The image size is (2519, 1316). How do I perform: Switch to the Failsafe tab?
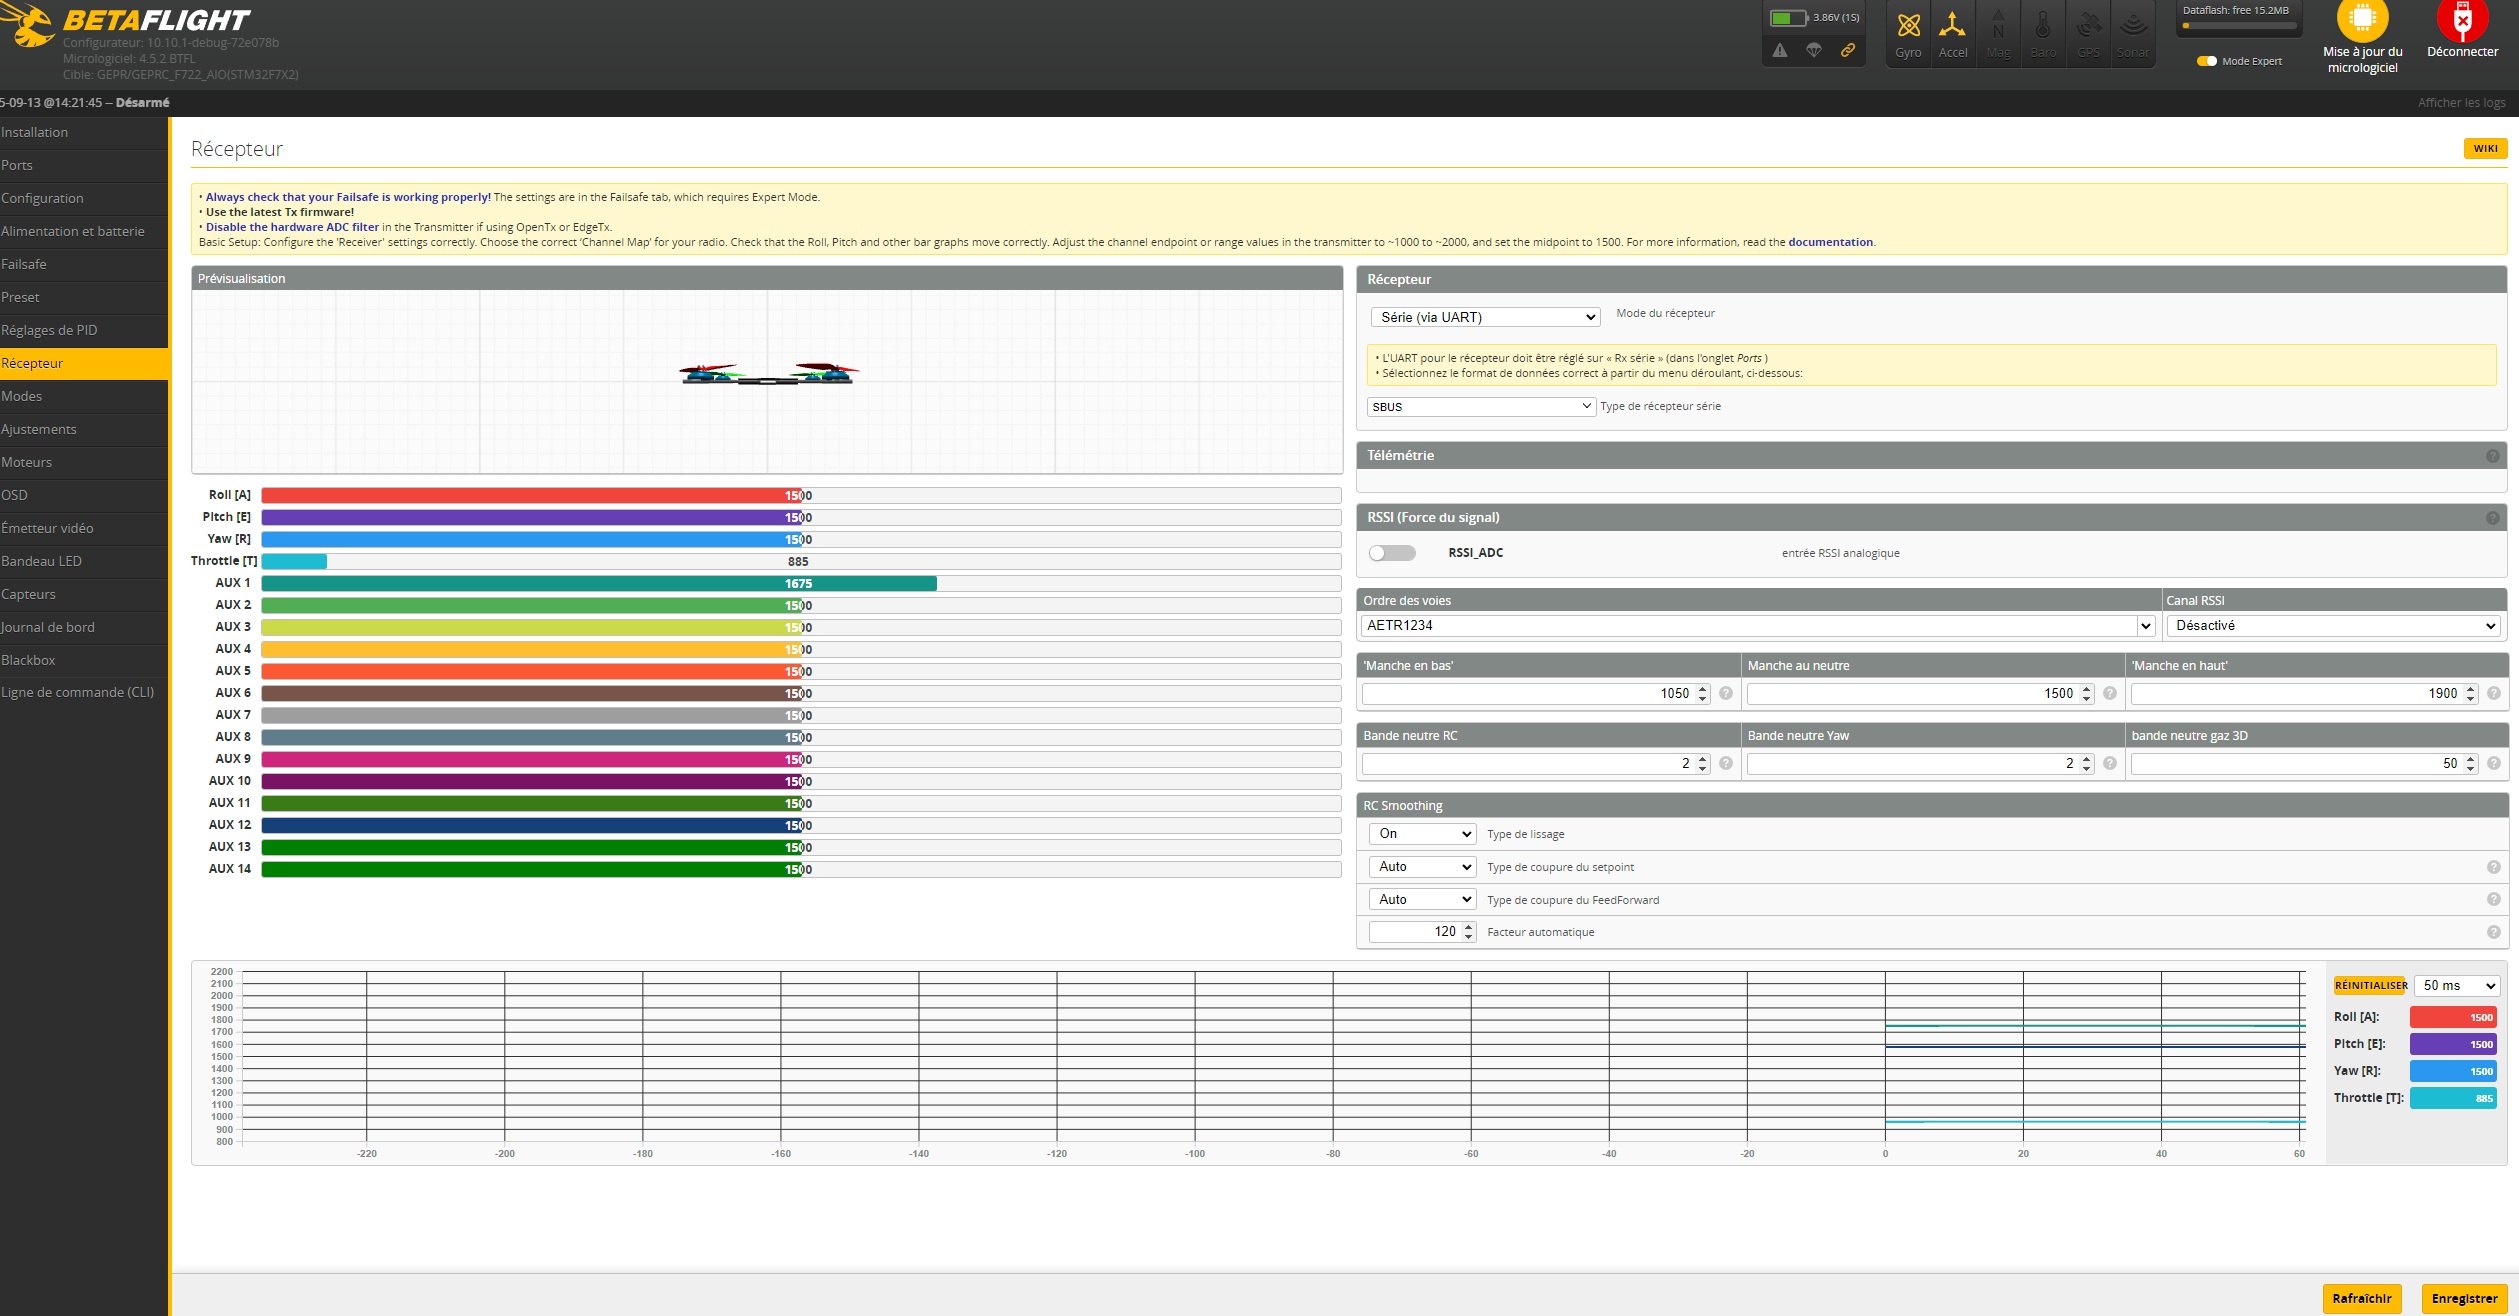[24, 264]
